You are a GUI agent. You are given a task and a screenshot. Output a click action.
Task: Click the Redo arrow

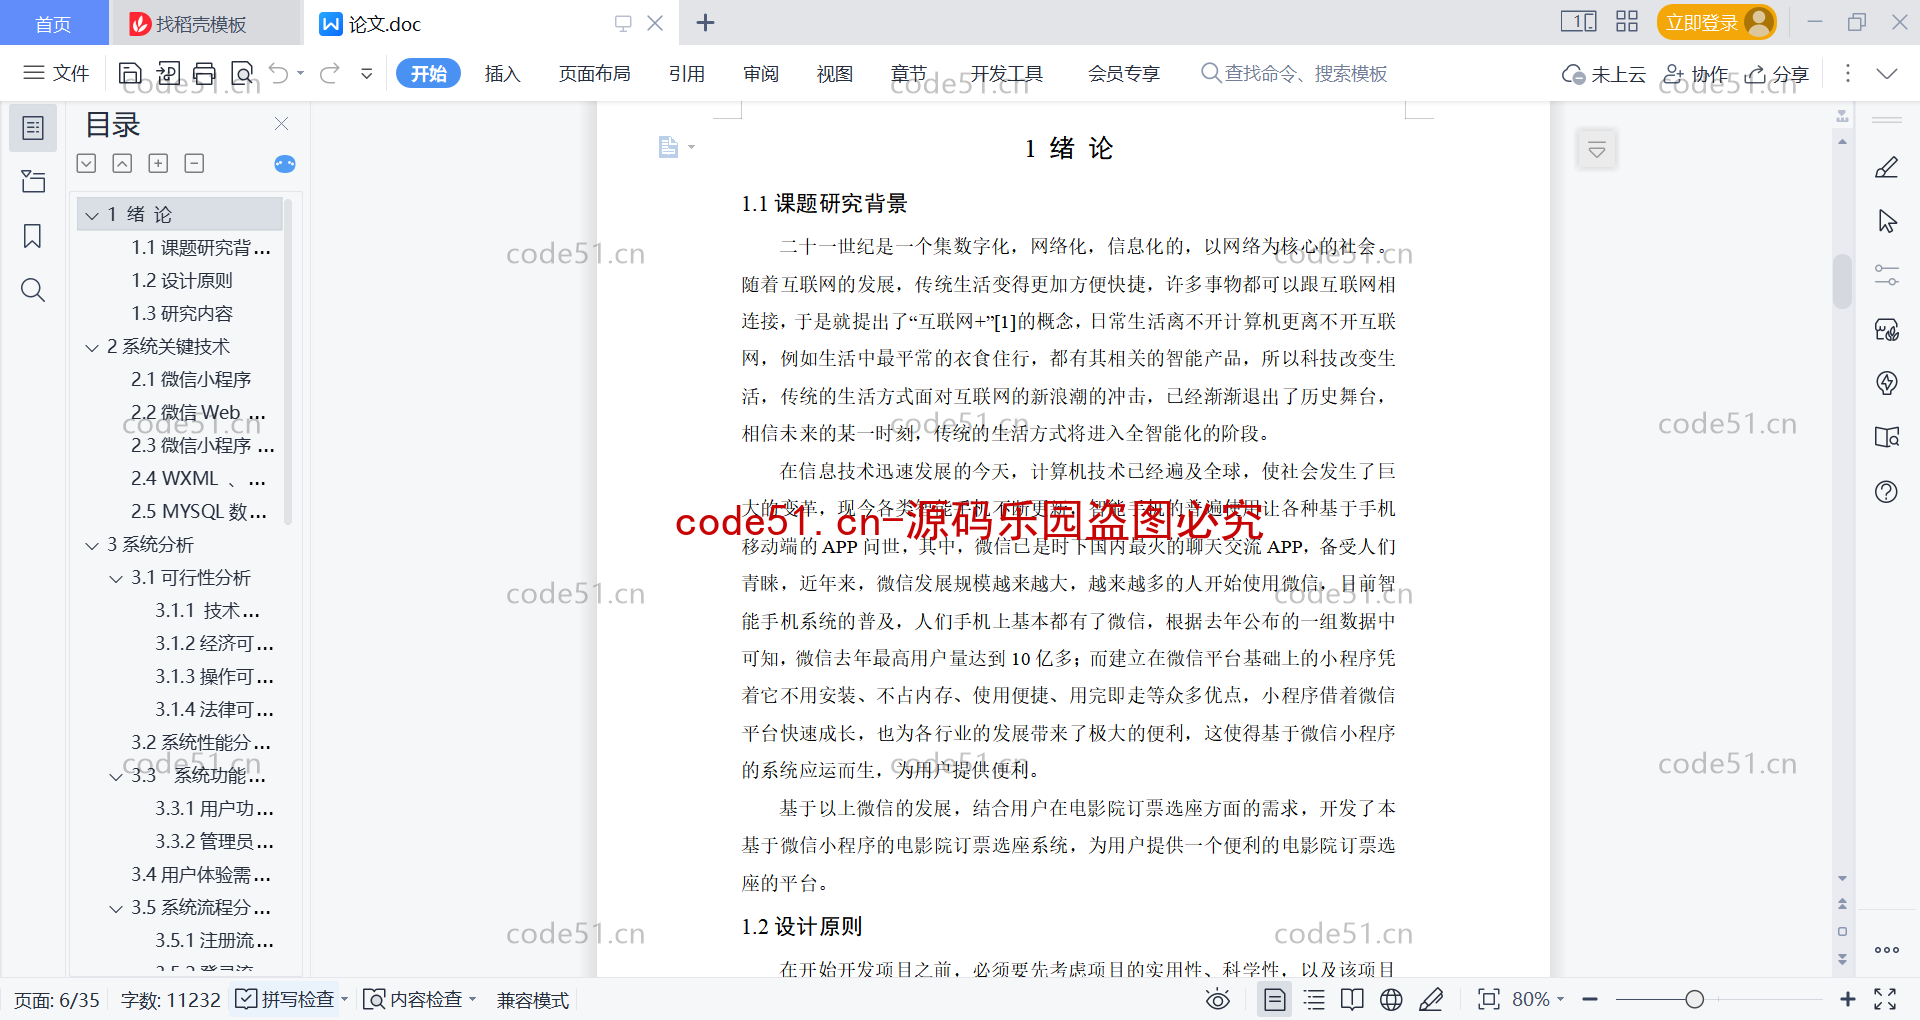(x=330, y=73)
